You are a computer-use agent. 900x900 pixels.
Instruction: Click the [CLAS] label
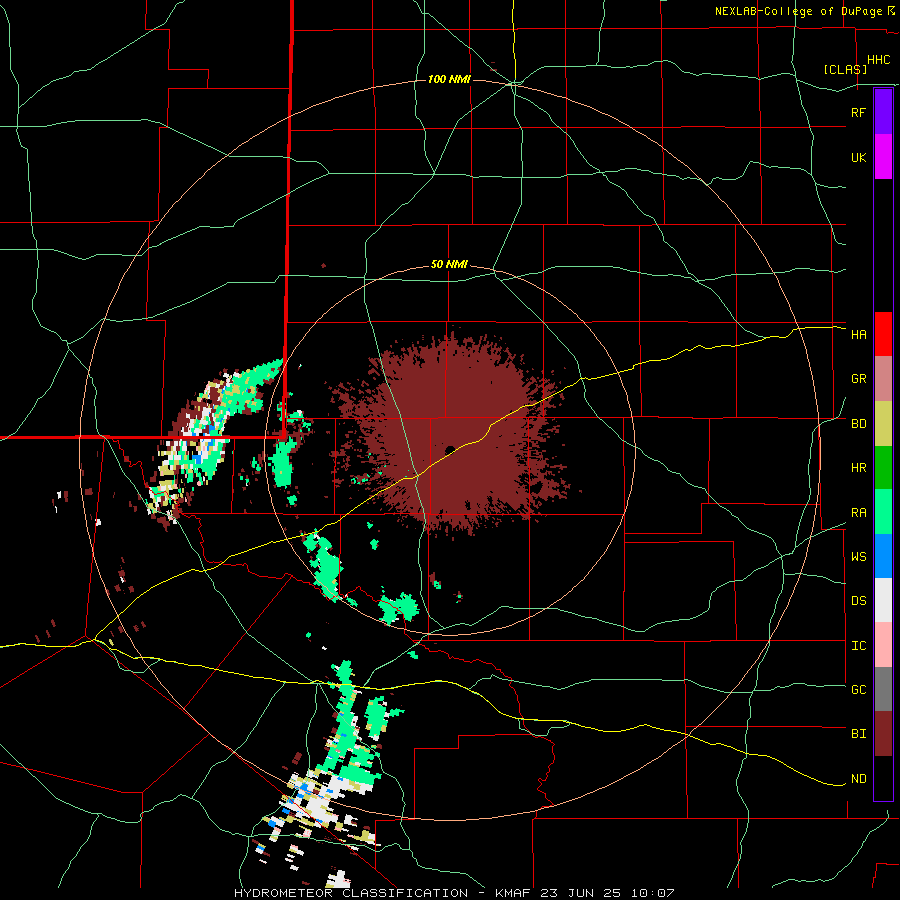[x=845, y=69]
